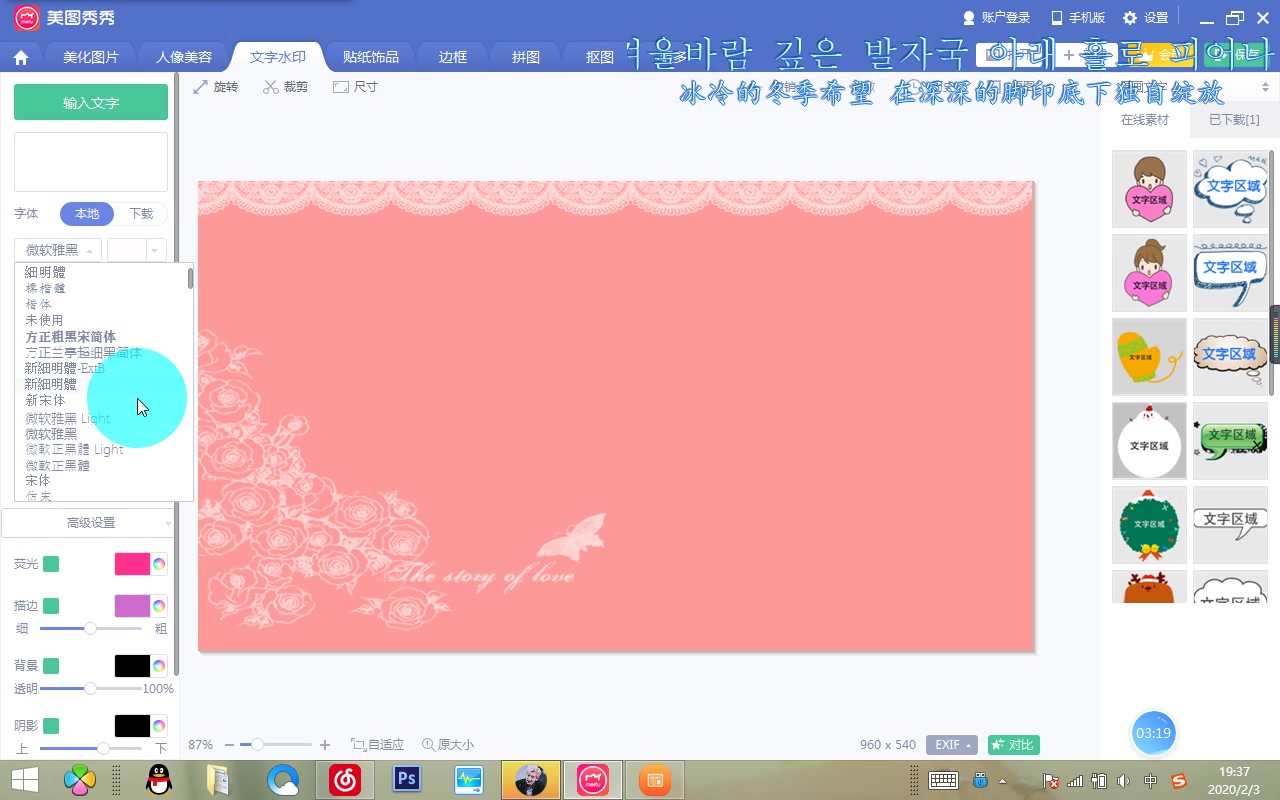1280x800 pixels.
Task: Open color wheel picker for 背景
Action: 159,666
